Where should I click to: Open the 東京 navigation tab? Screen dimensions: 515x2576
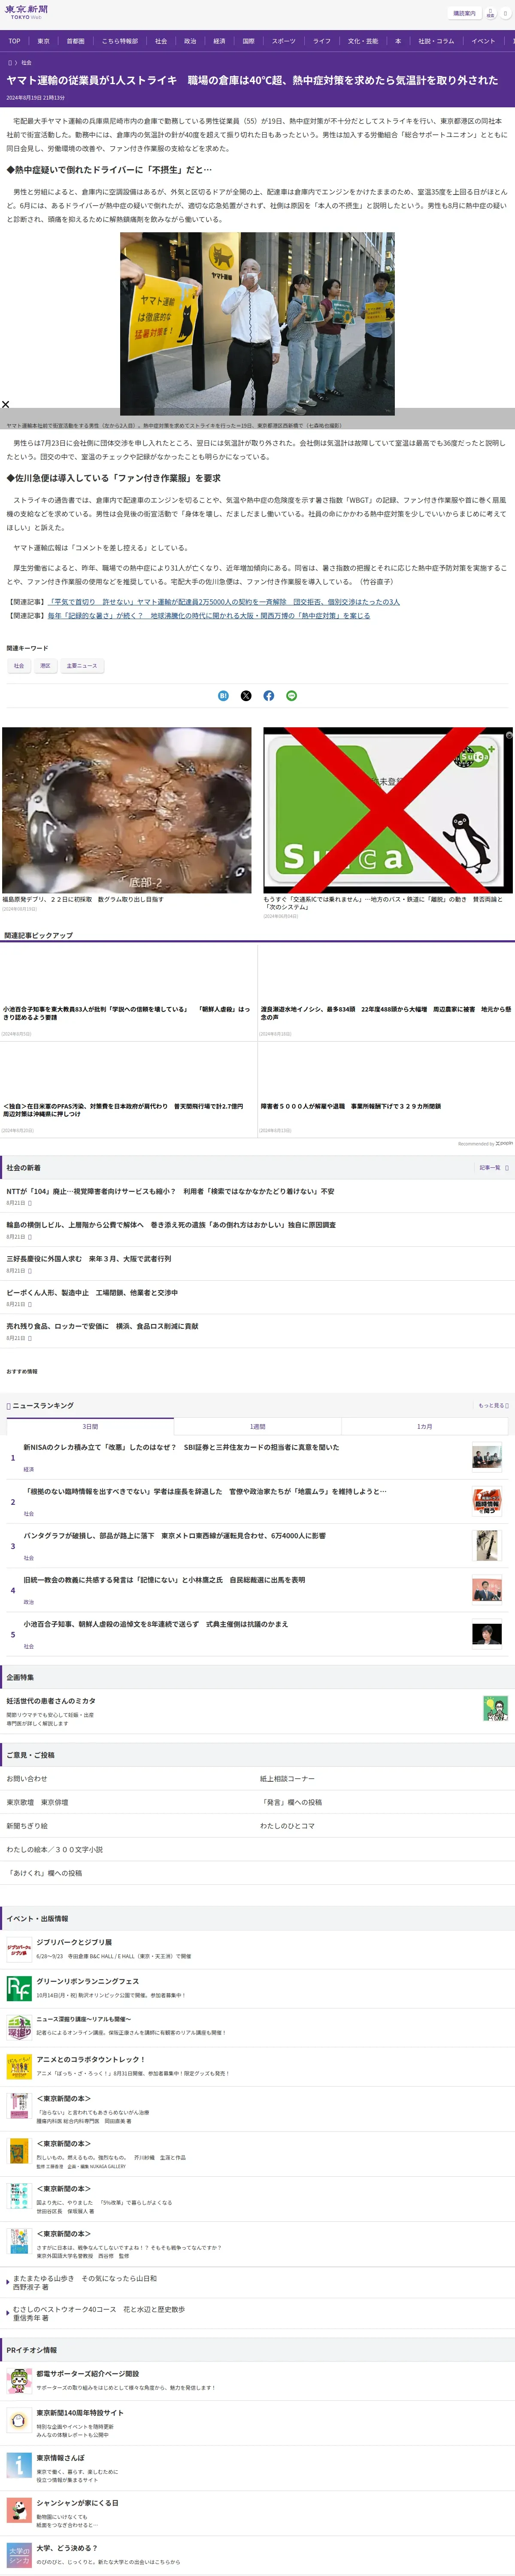coord(43,41)
